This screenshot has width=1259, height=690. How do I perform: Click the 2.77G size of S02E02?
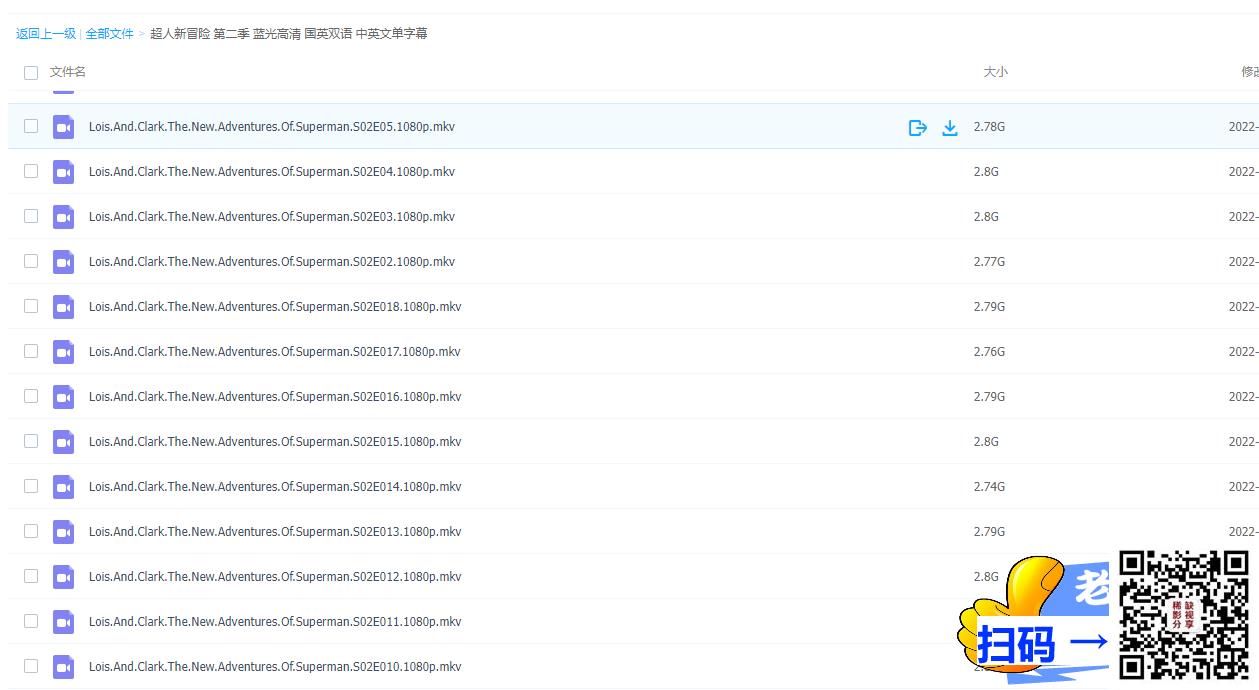pyautogui.click(x=989, y=262)
